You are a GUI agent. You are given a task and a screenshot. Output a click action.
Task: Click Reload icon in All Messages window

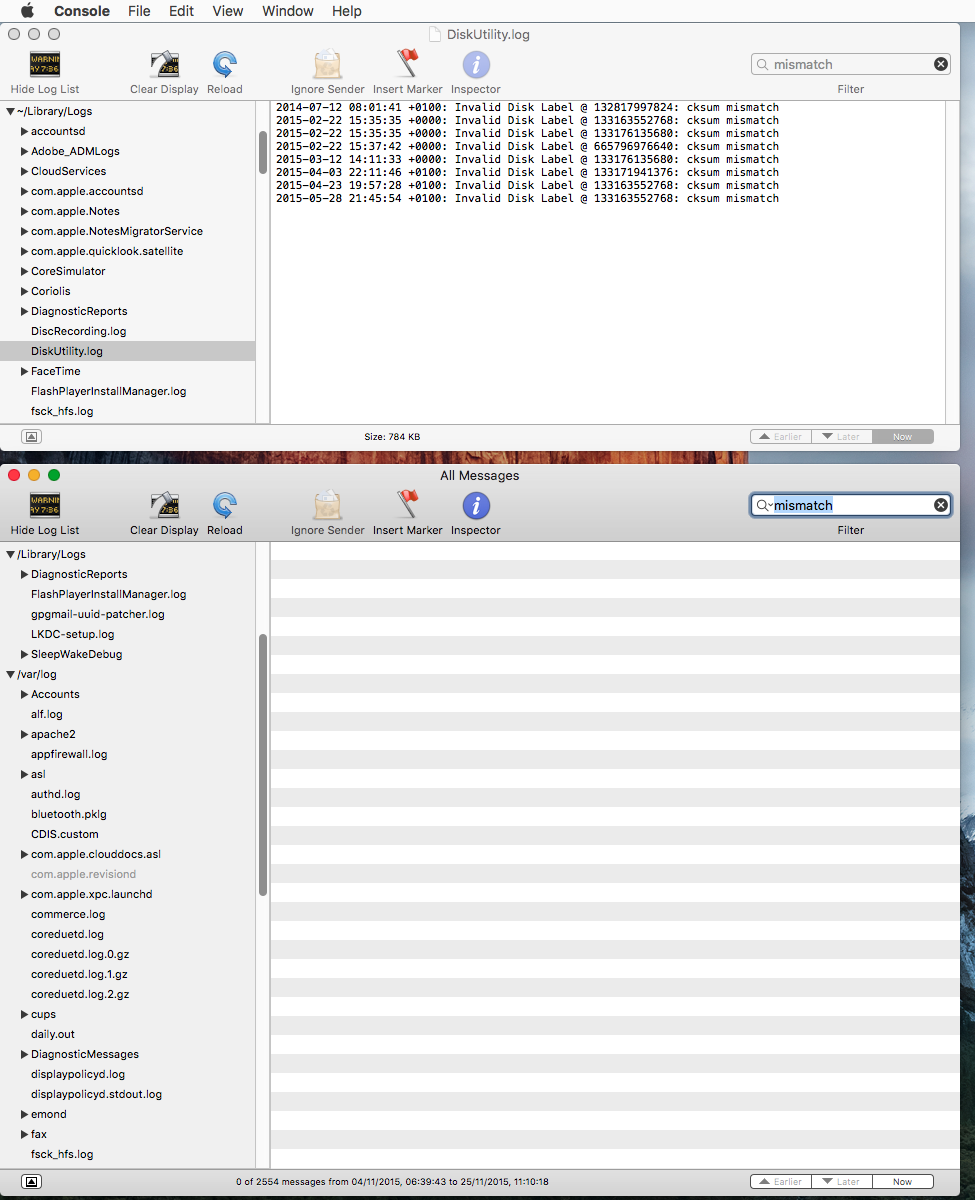coord(225,506)
